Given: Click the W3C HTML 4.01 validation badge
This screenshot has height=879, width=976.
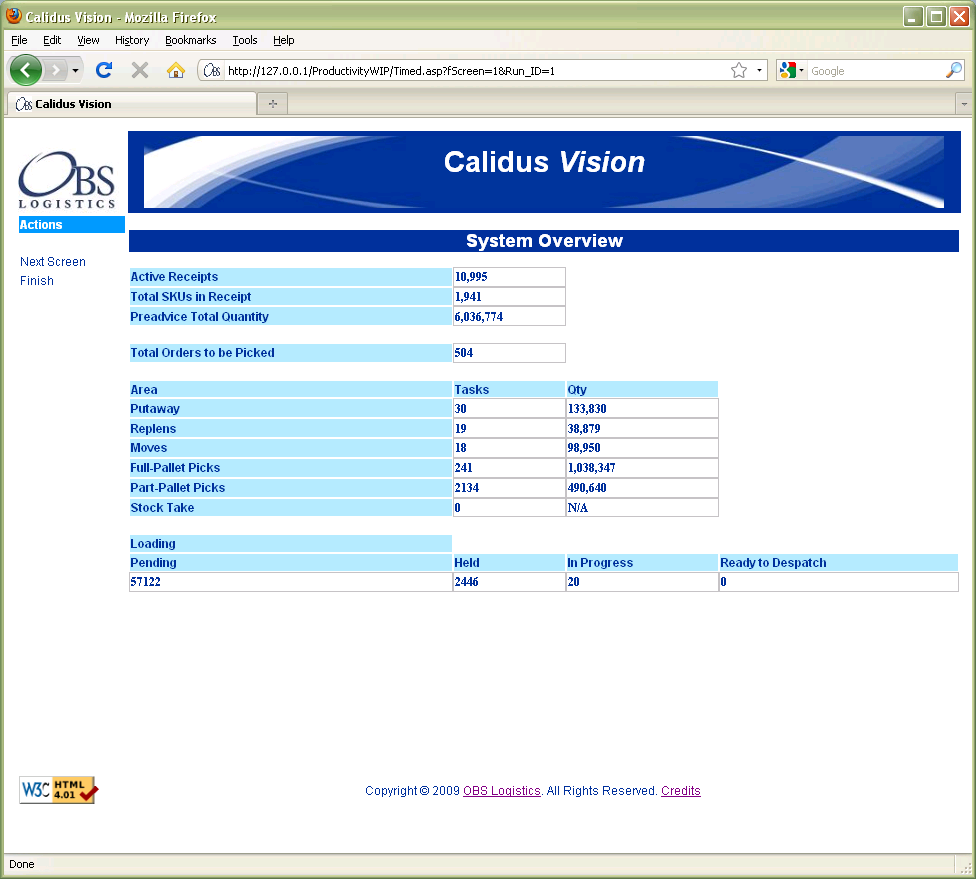Looking at the screenshot, I should click(59, 790).
